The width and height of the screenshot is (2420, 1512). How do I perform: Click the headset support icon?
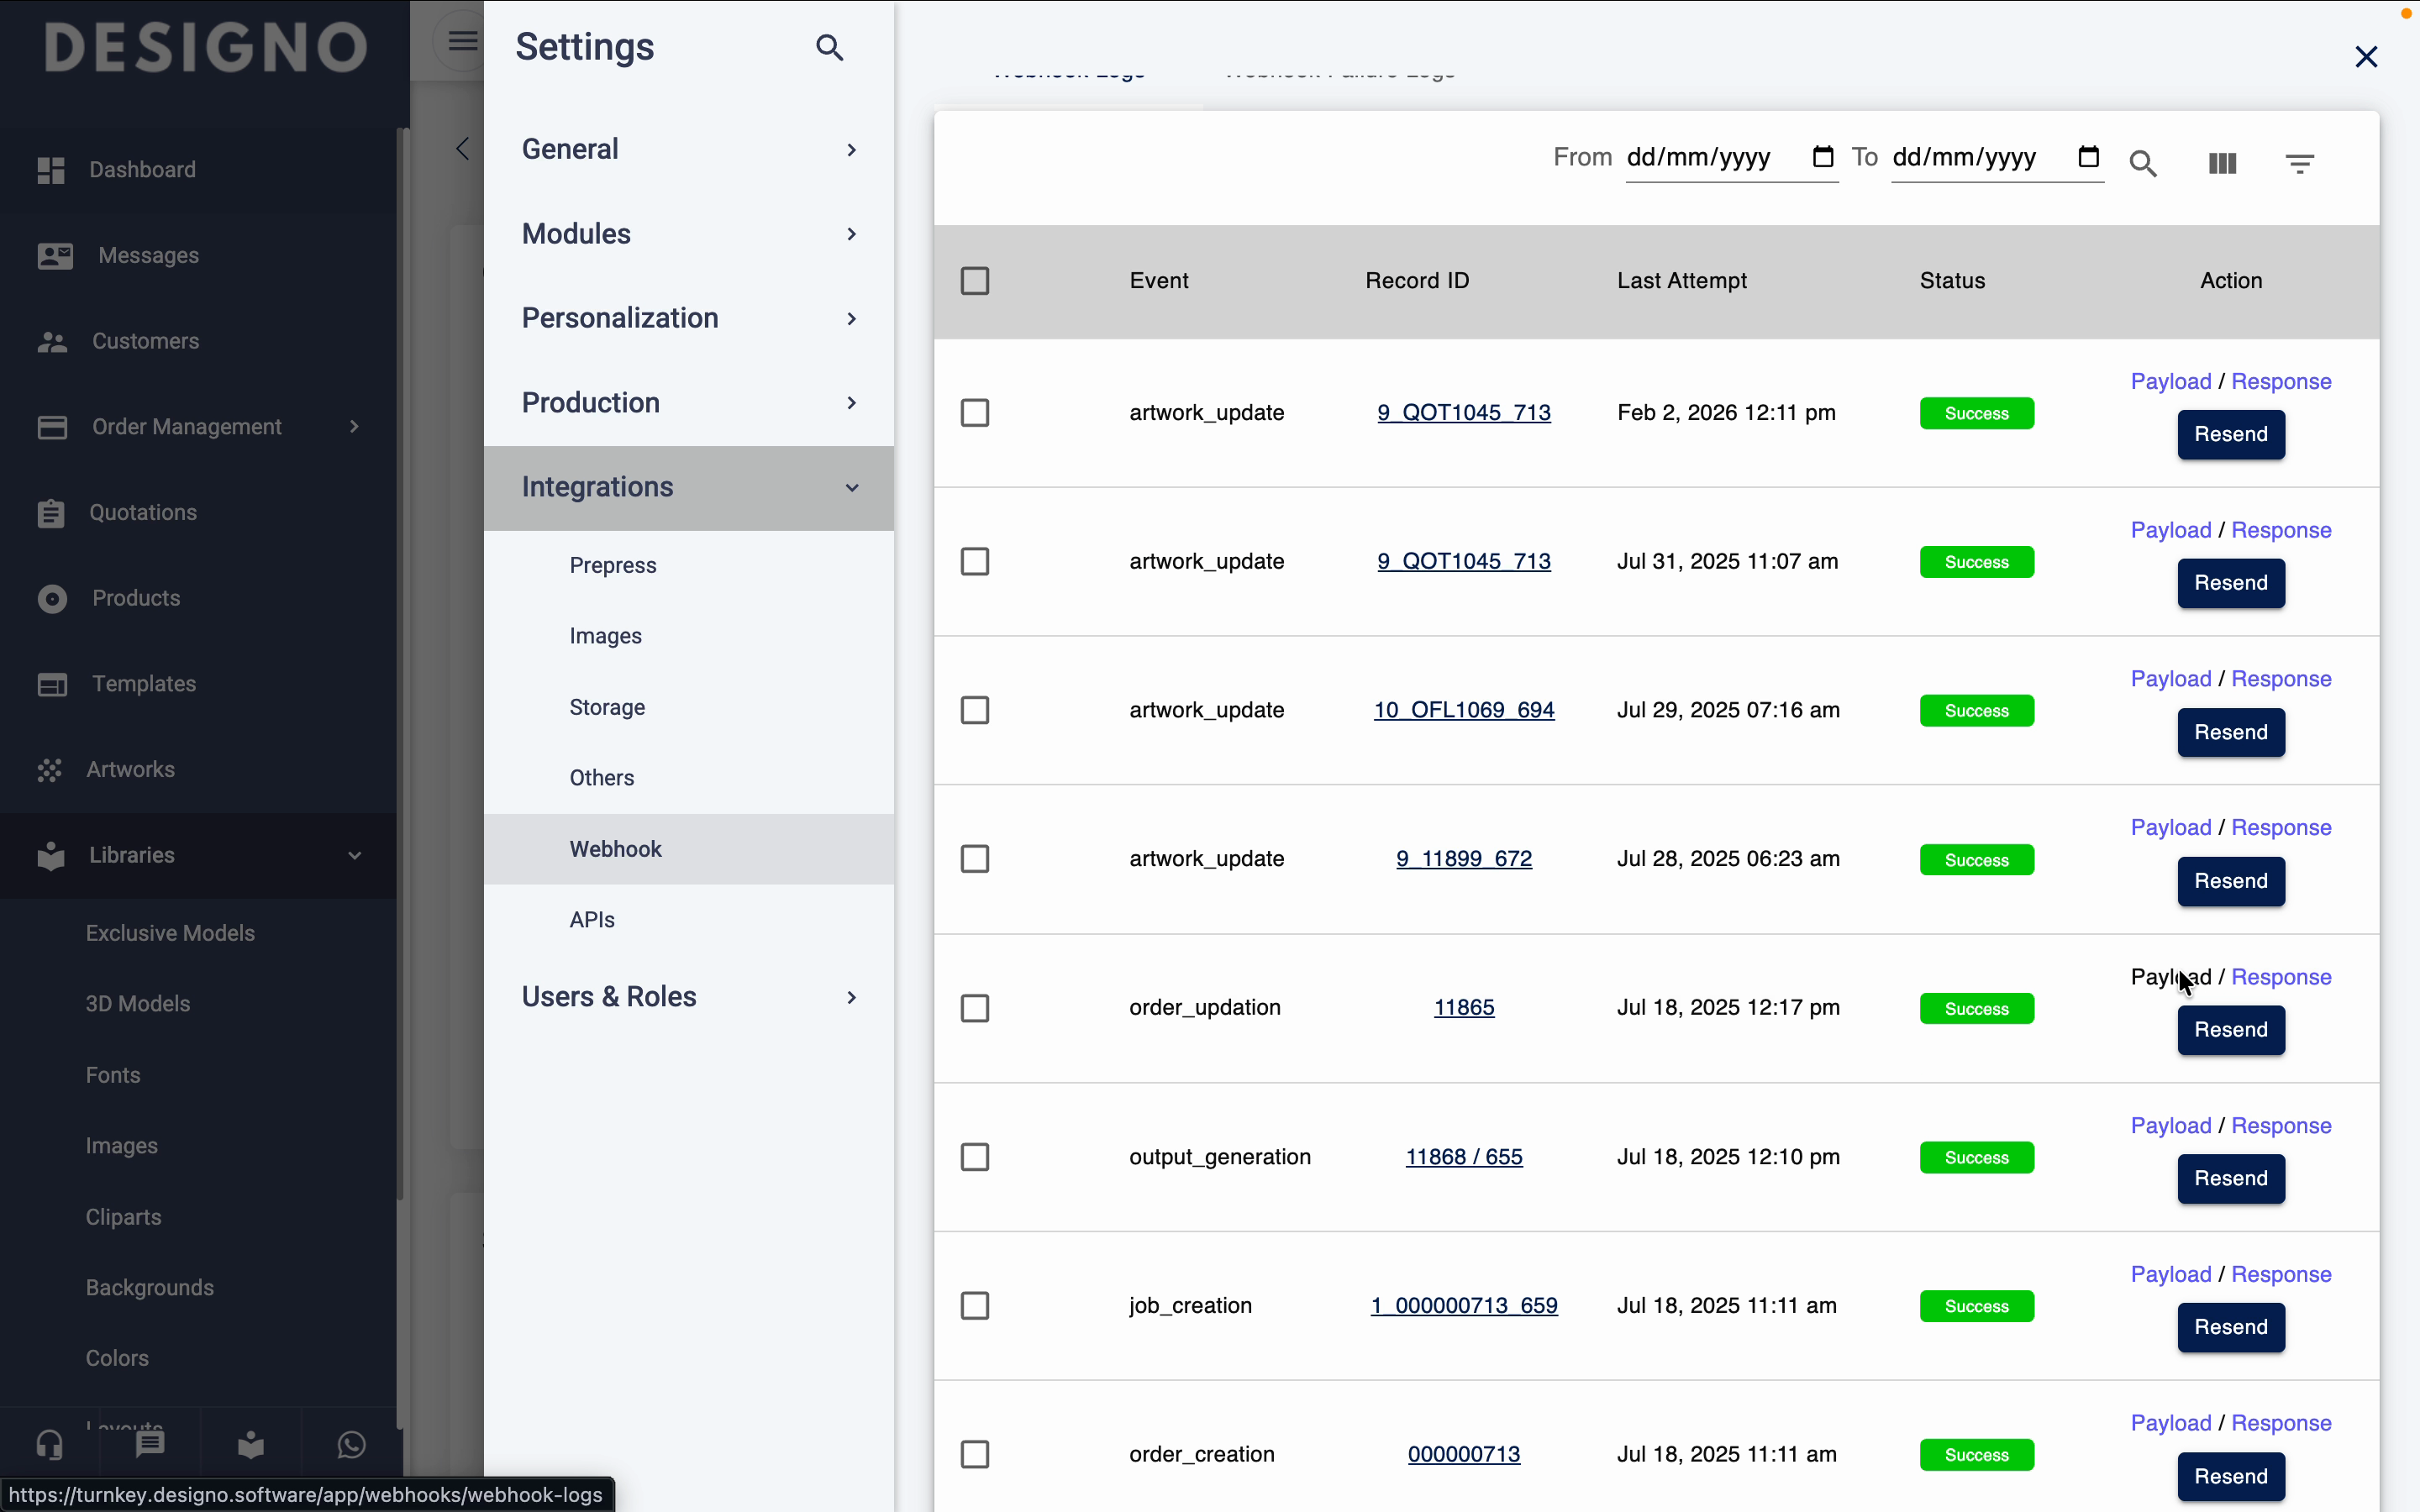coord(50,1444)
